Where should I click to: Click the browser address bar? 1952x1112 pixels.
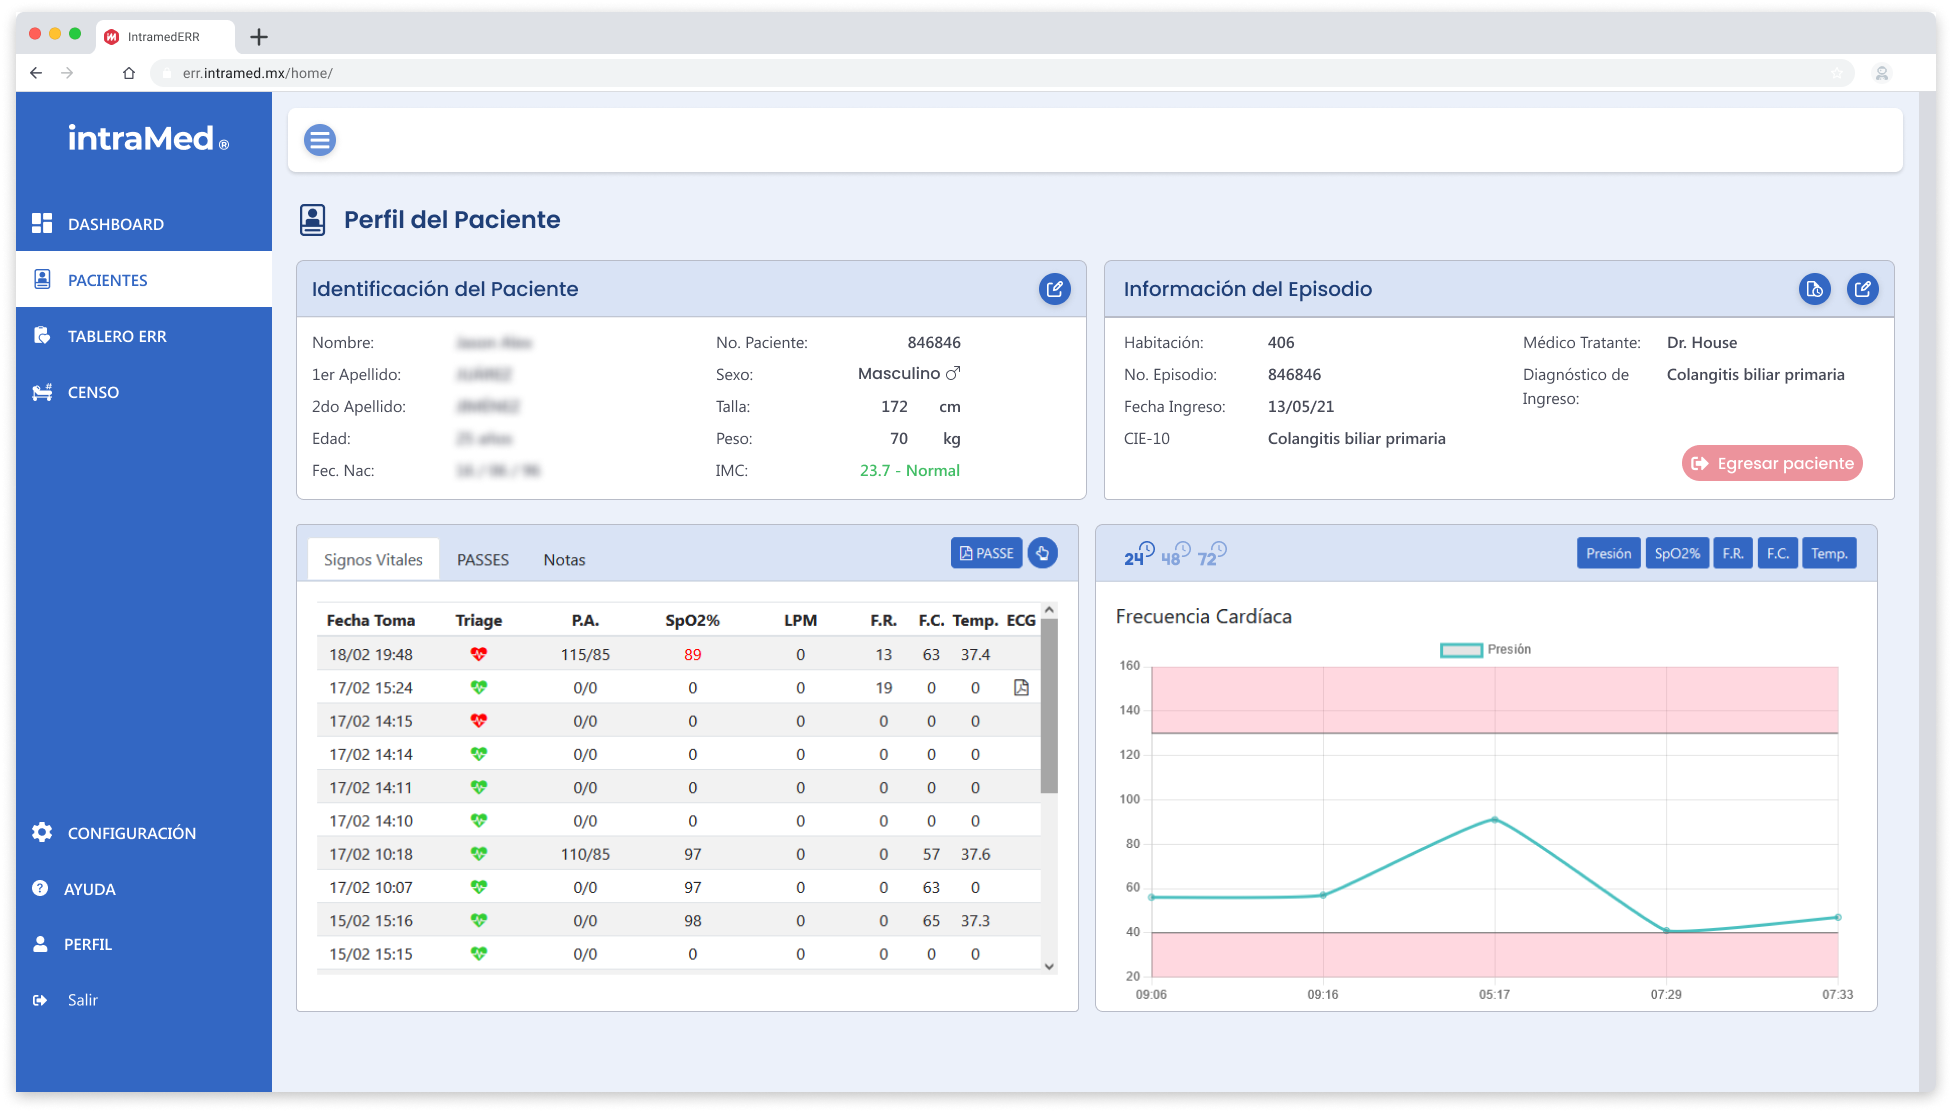[x=1000, y=73]
